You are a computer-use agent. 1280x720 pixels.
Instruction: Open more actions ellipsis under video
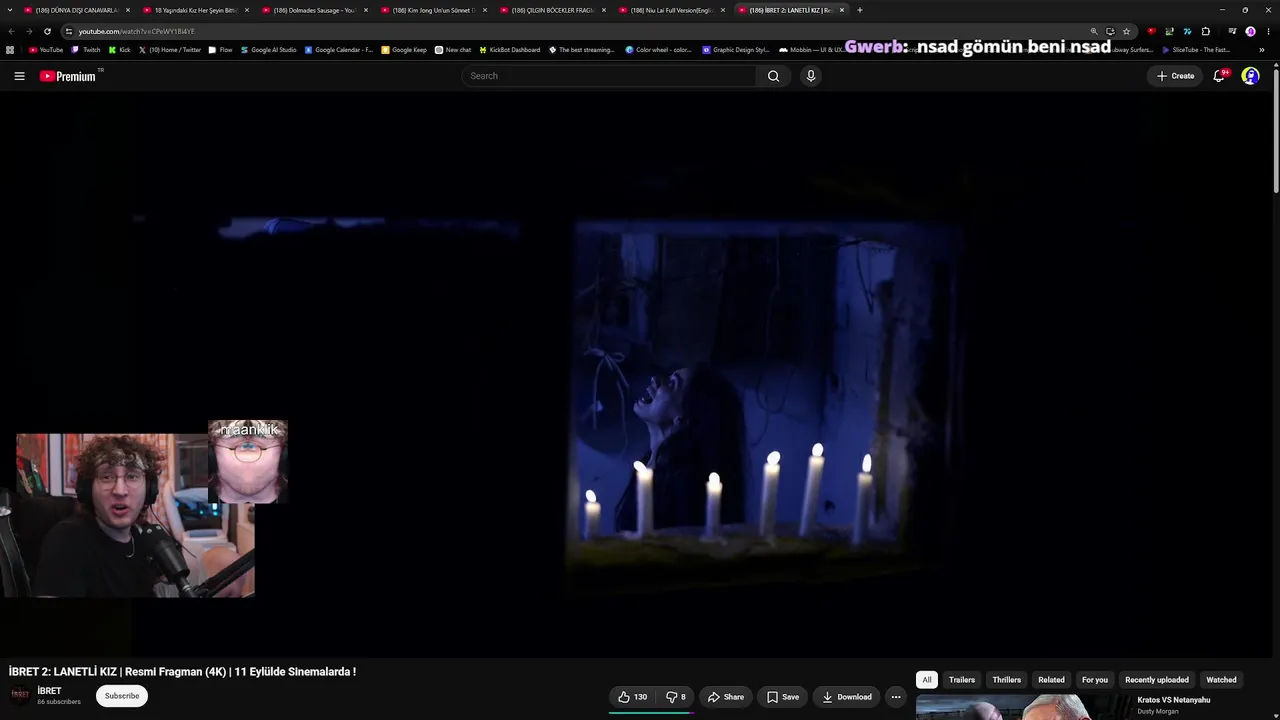point(896,697)
